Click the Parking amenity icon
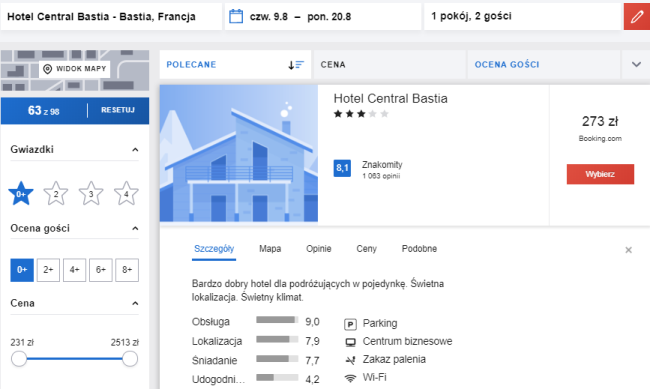Image resolution: width=650 pixels, height=389 pixels. coord(350,324)
